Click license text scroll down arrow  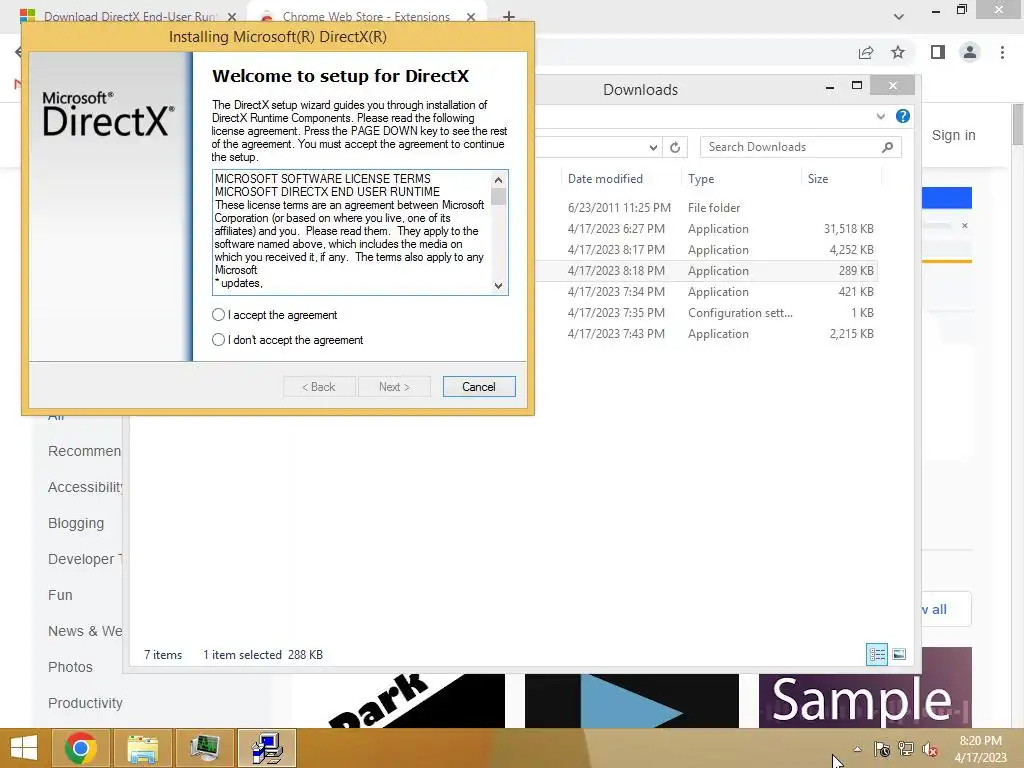pyautogui.click(x=498, y=285)
